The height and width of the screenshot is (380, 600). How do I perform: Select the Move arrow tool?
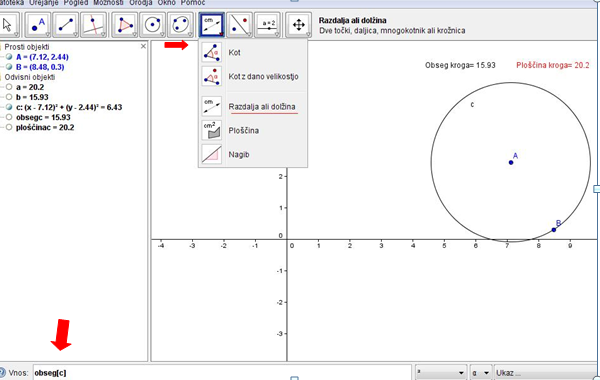click(8, 25)
